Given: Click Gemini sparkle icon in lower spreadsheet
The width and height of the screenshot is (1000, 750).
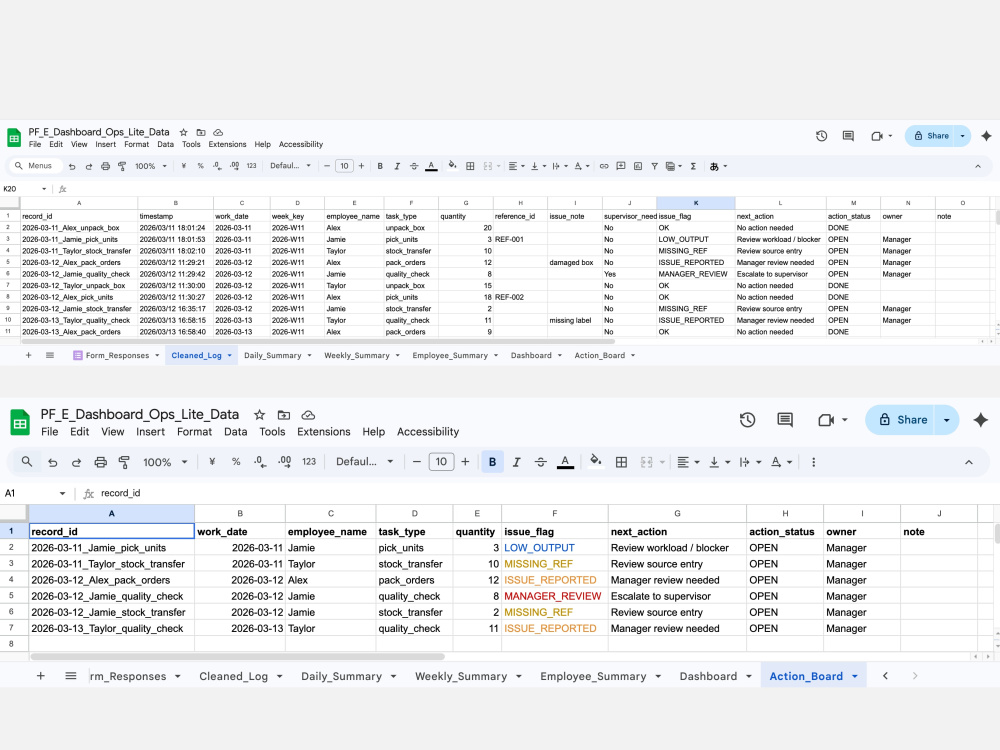Looking at the screenshot, I should tap(981, 420).
